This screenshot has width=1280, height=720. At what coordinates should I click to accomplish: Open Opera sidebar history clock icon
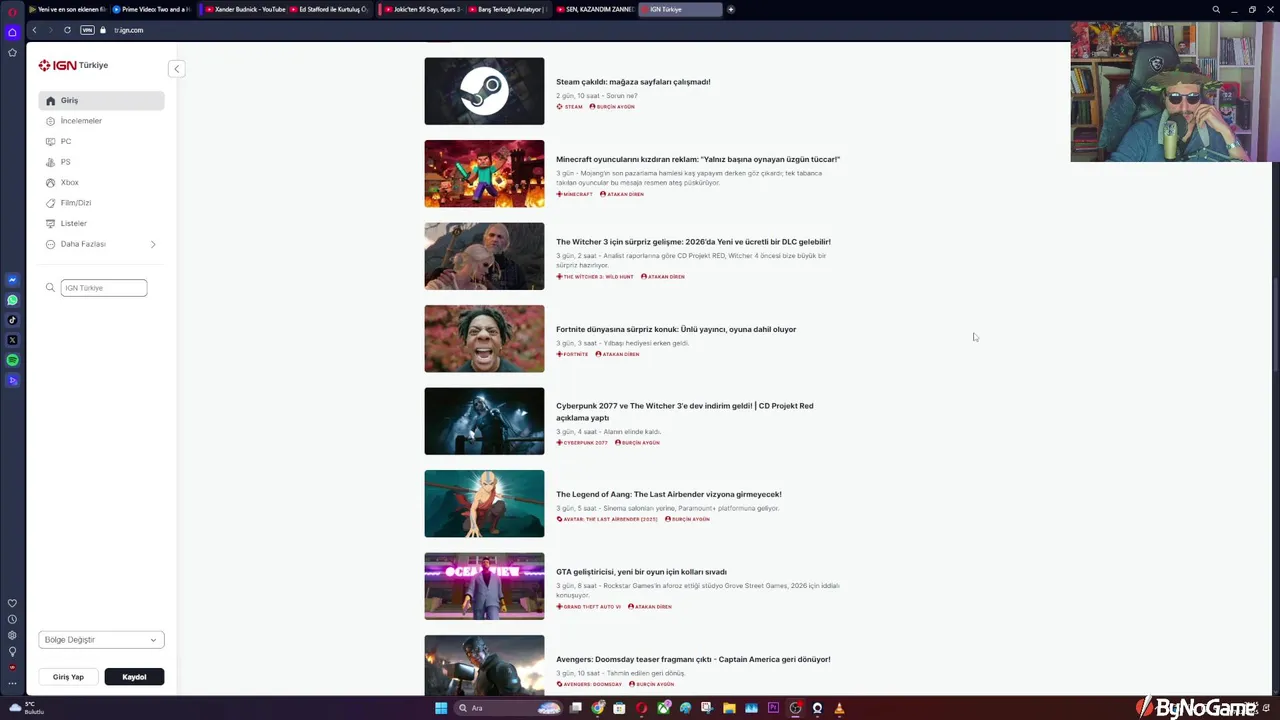[x=12, y=619]
